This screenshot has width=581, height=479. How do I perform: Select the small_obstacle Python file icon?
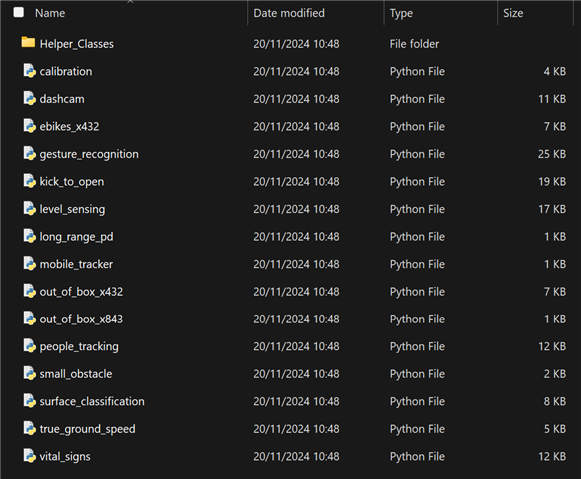(29, 373)
